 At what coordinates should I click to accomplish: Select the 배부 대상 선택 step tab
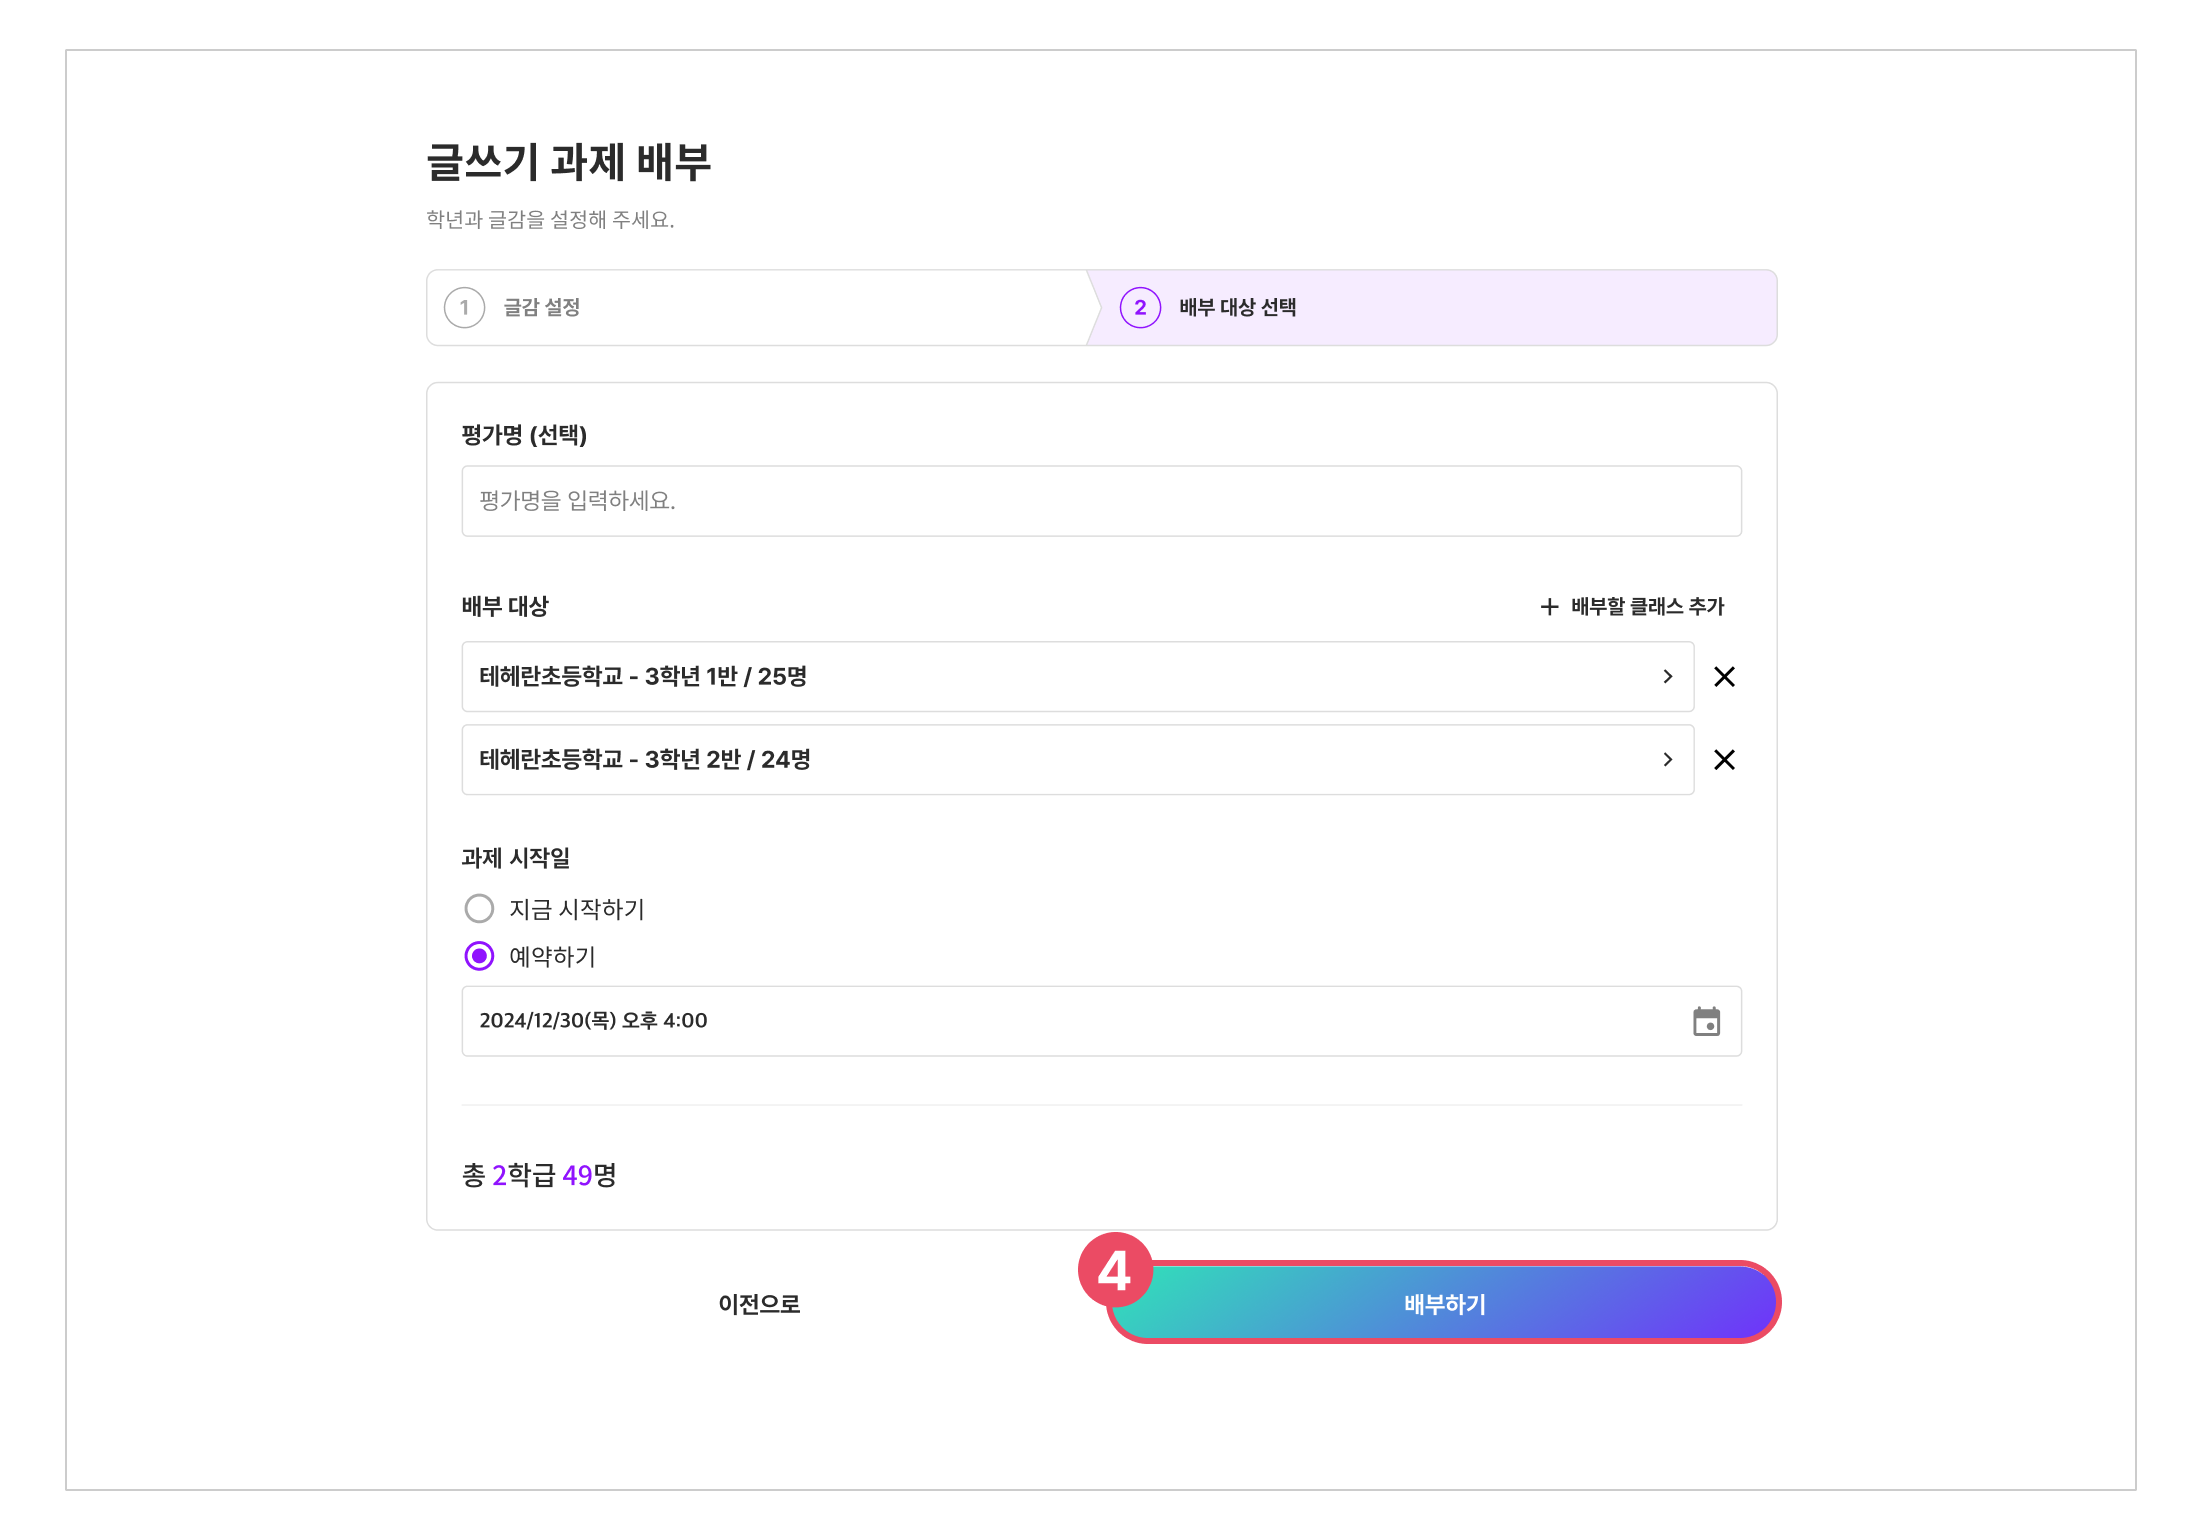pos(1431,308)
